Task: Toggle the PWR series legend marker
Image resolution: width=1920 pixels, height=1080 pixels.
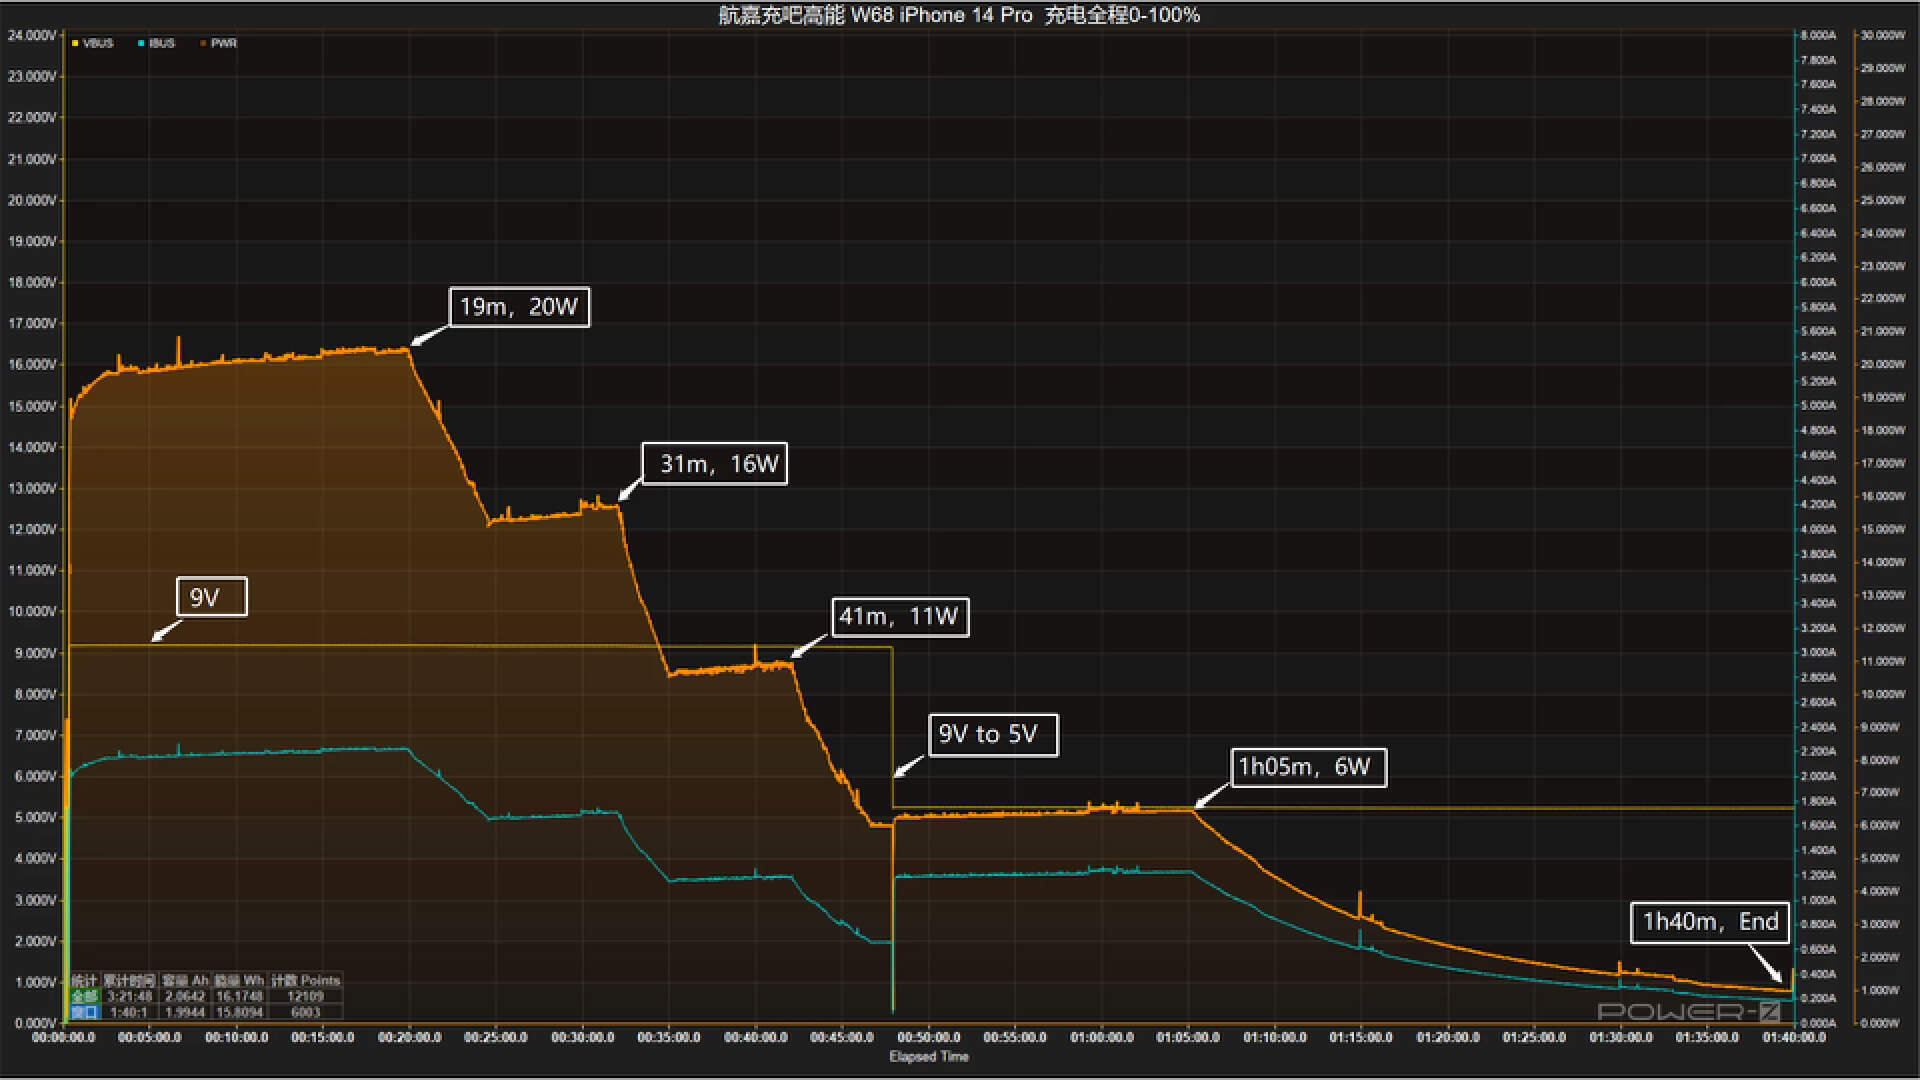Action: point(223,43)
